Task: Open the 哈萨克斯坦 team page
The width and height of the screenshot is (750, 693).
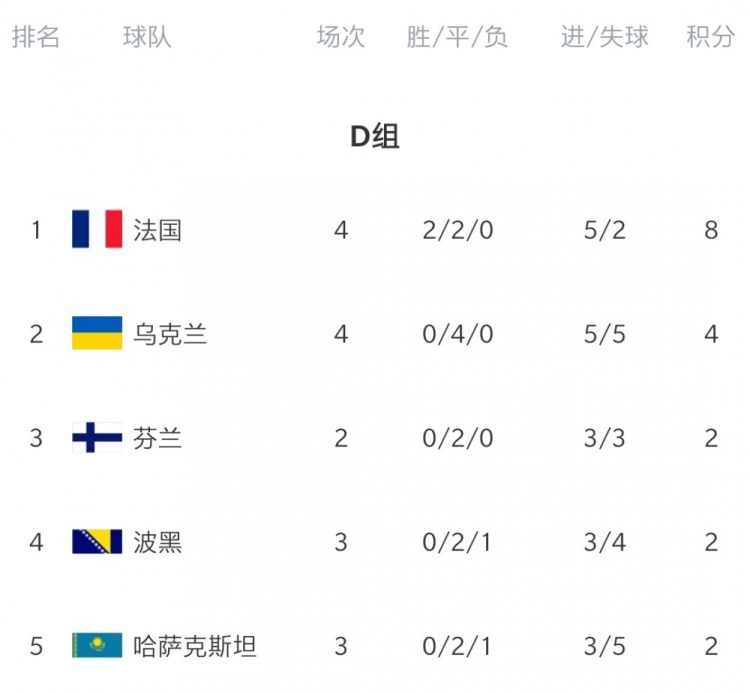Action: point(195,646)
